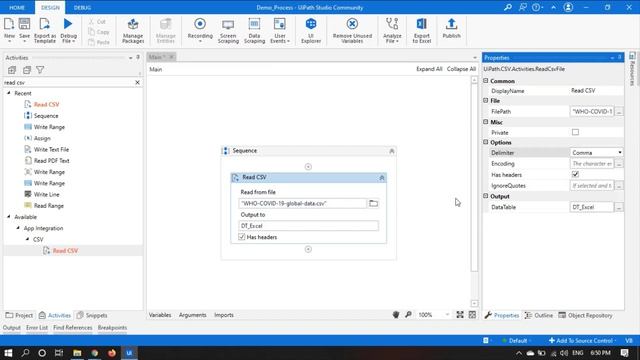The width and height of the screenshot is (640, 360).
Task: Switch to the Project tab
Action: click(19, 316)
